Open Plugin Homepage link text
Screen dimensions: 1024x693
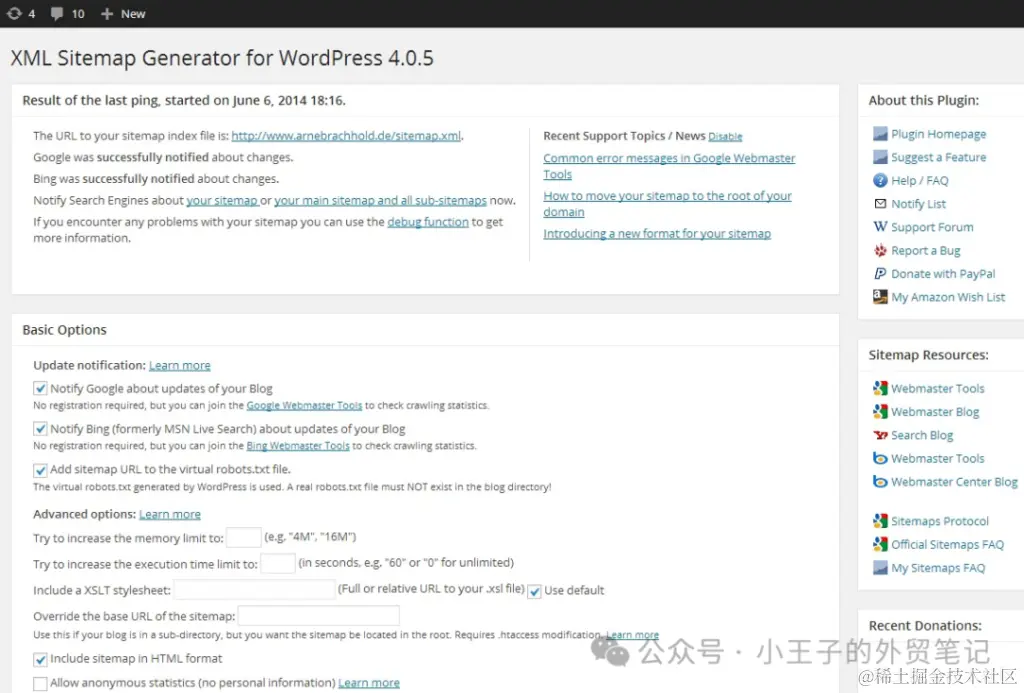(938, 134)
